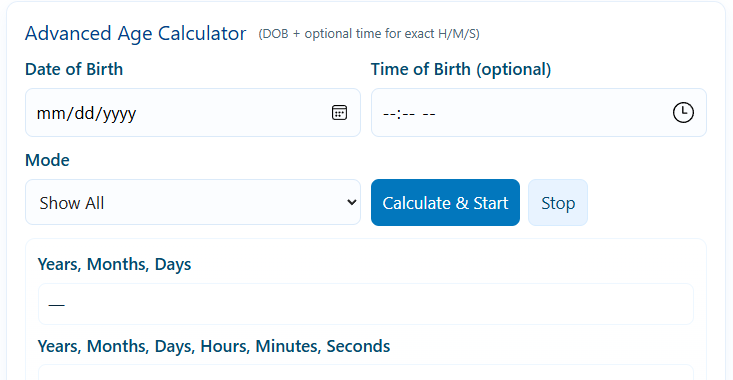
Task: Select the AM/PM segment of the time field
Action: (x=429, y=114)
